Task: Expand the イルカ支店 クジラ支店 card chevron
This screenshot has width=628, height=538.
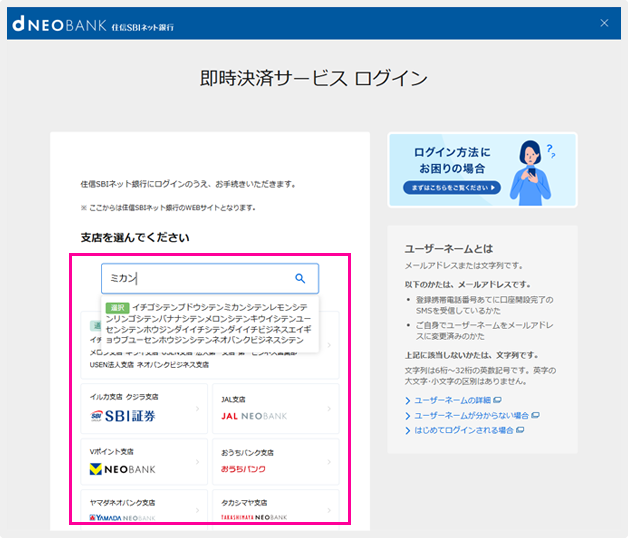Action: coord(197,409)
